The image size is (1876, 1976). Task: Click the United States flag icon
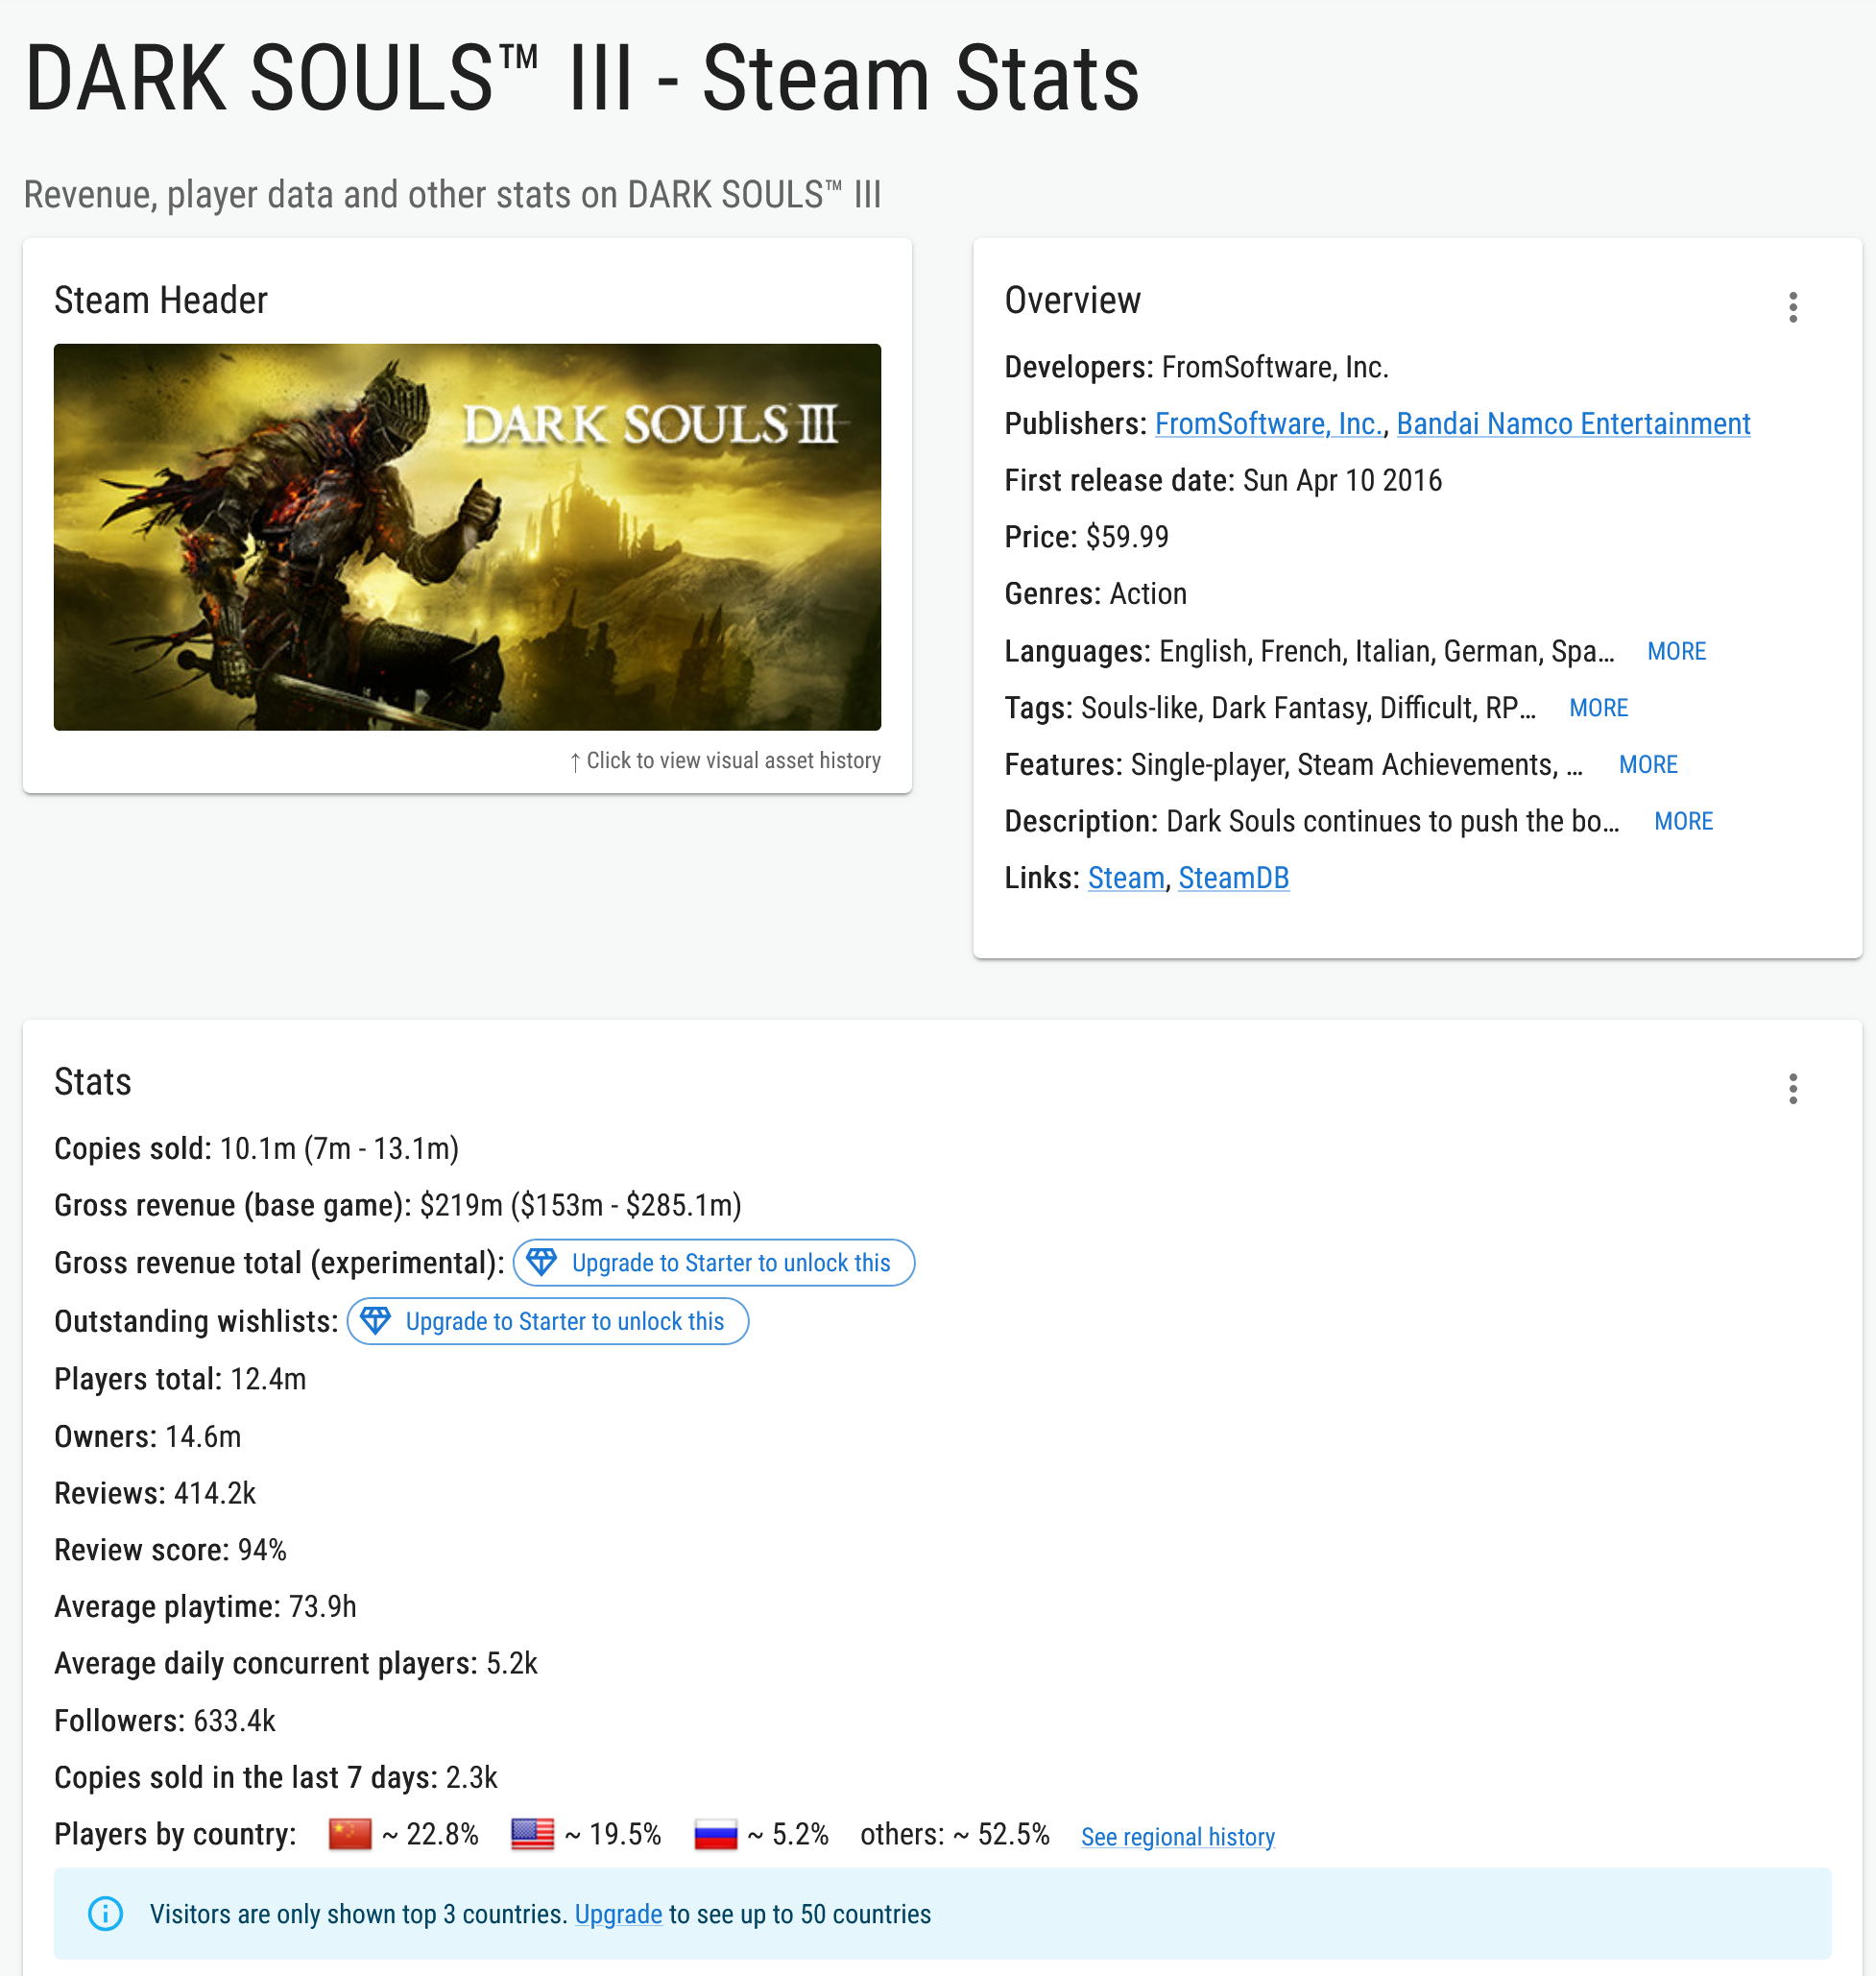pyautogui.click(x=532, y=1834)
